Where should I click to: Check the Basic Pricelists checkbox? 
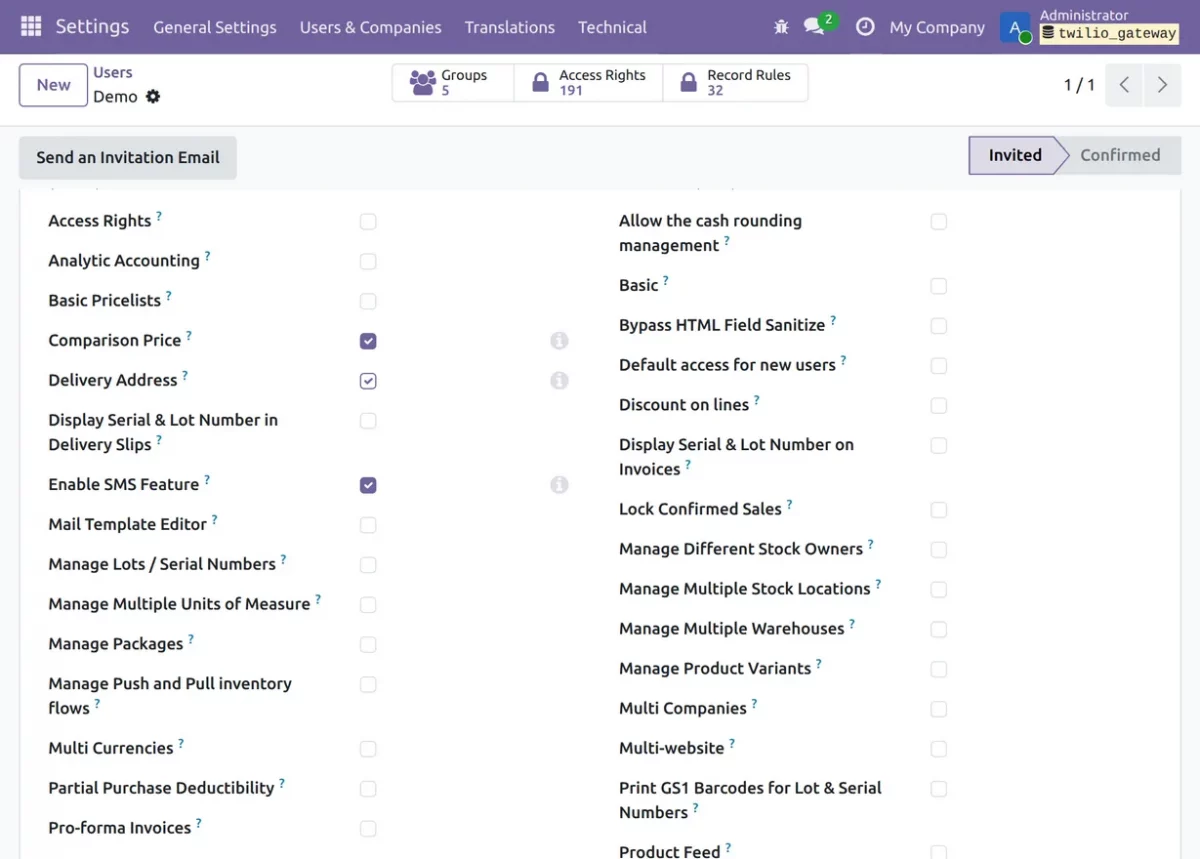coord(368,301)
